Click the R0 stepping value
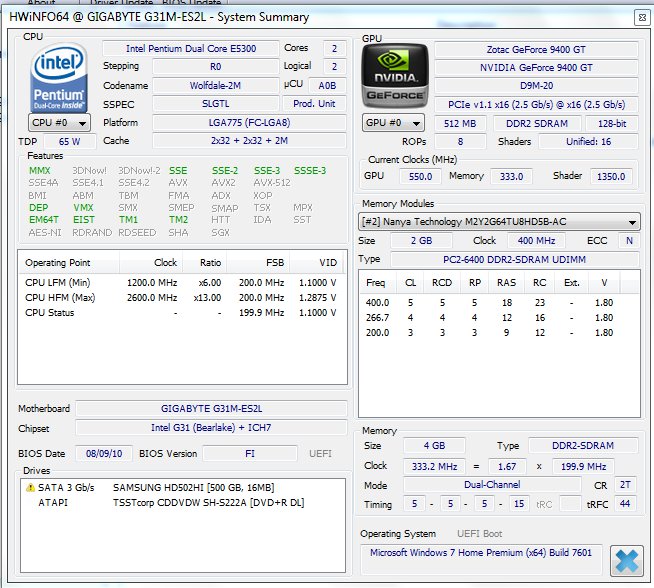 pos(216,66)
